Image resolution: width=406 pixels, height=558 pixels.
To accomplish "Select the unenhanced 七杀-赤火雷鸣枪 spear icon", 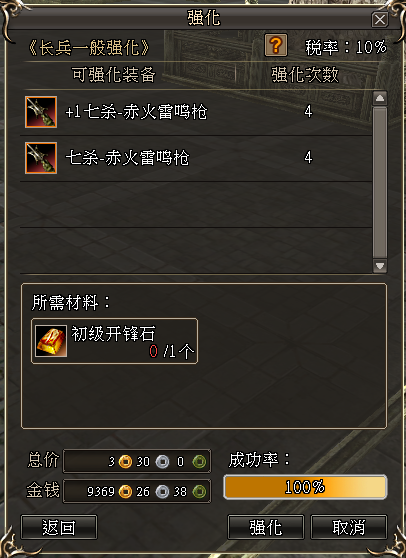I will pyautogui.click(x=41, y=158).
